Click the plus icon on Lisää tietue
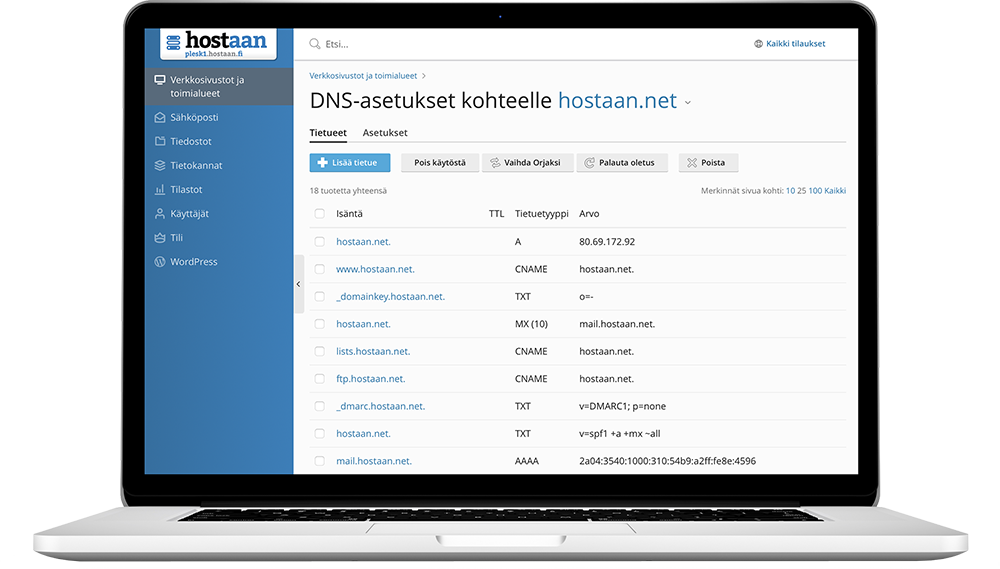1000x569 pixels. tap(323, 163)
